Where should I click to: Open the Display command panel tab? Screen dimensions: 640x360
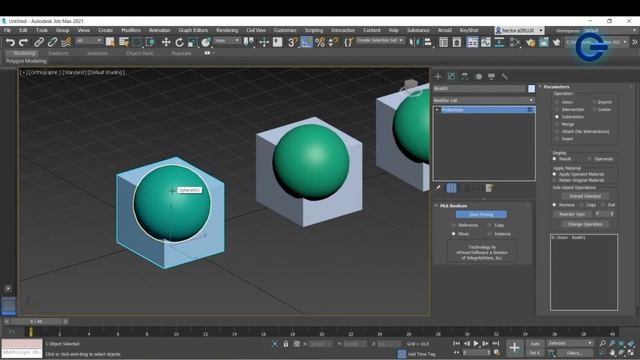491,76
